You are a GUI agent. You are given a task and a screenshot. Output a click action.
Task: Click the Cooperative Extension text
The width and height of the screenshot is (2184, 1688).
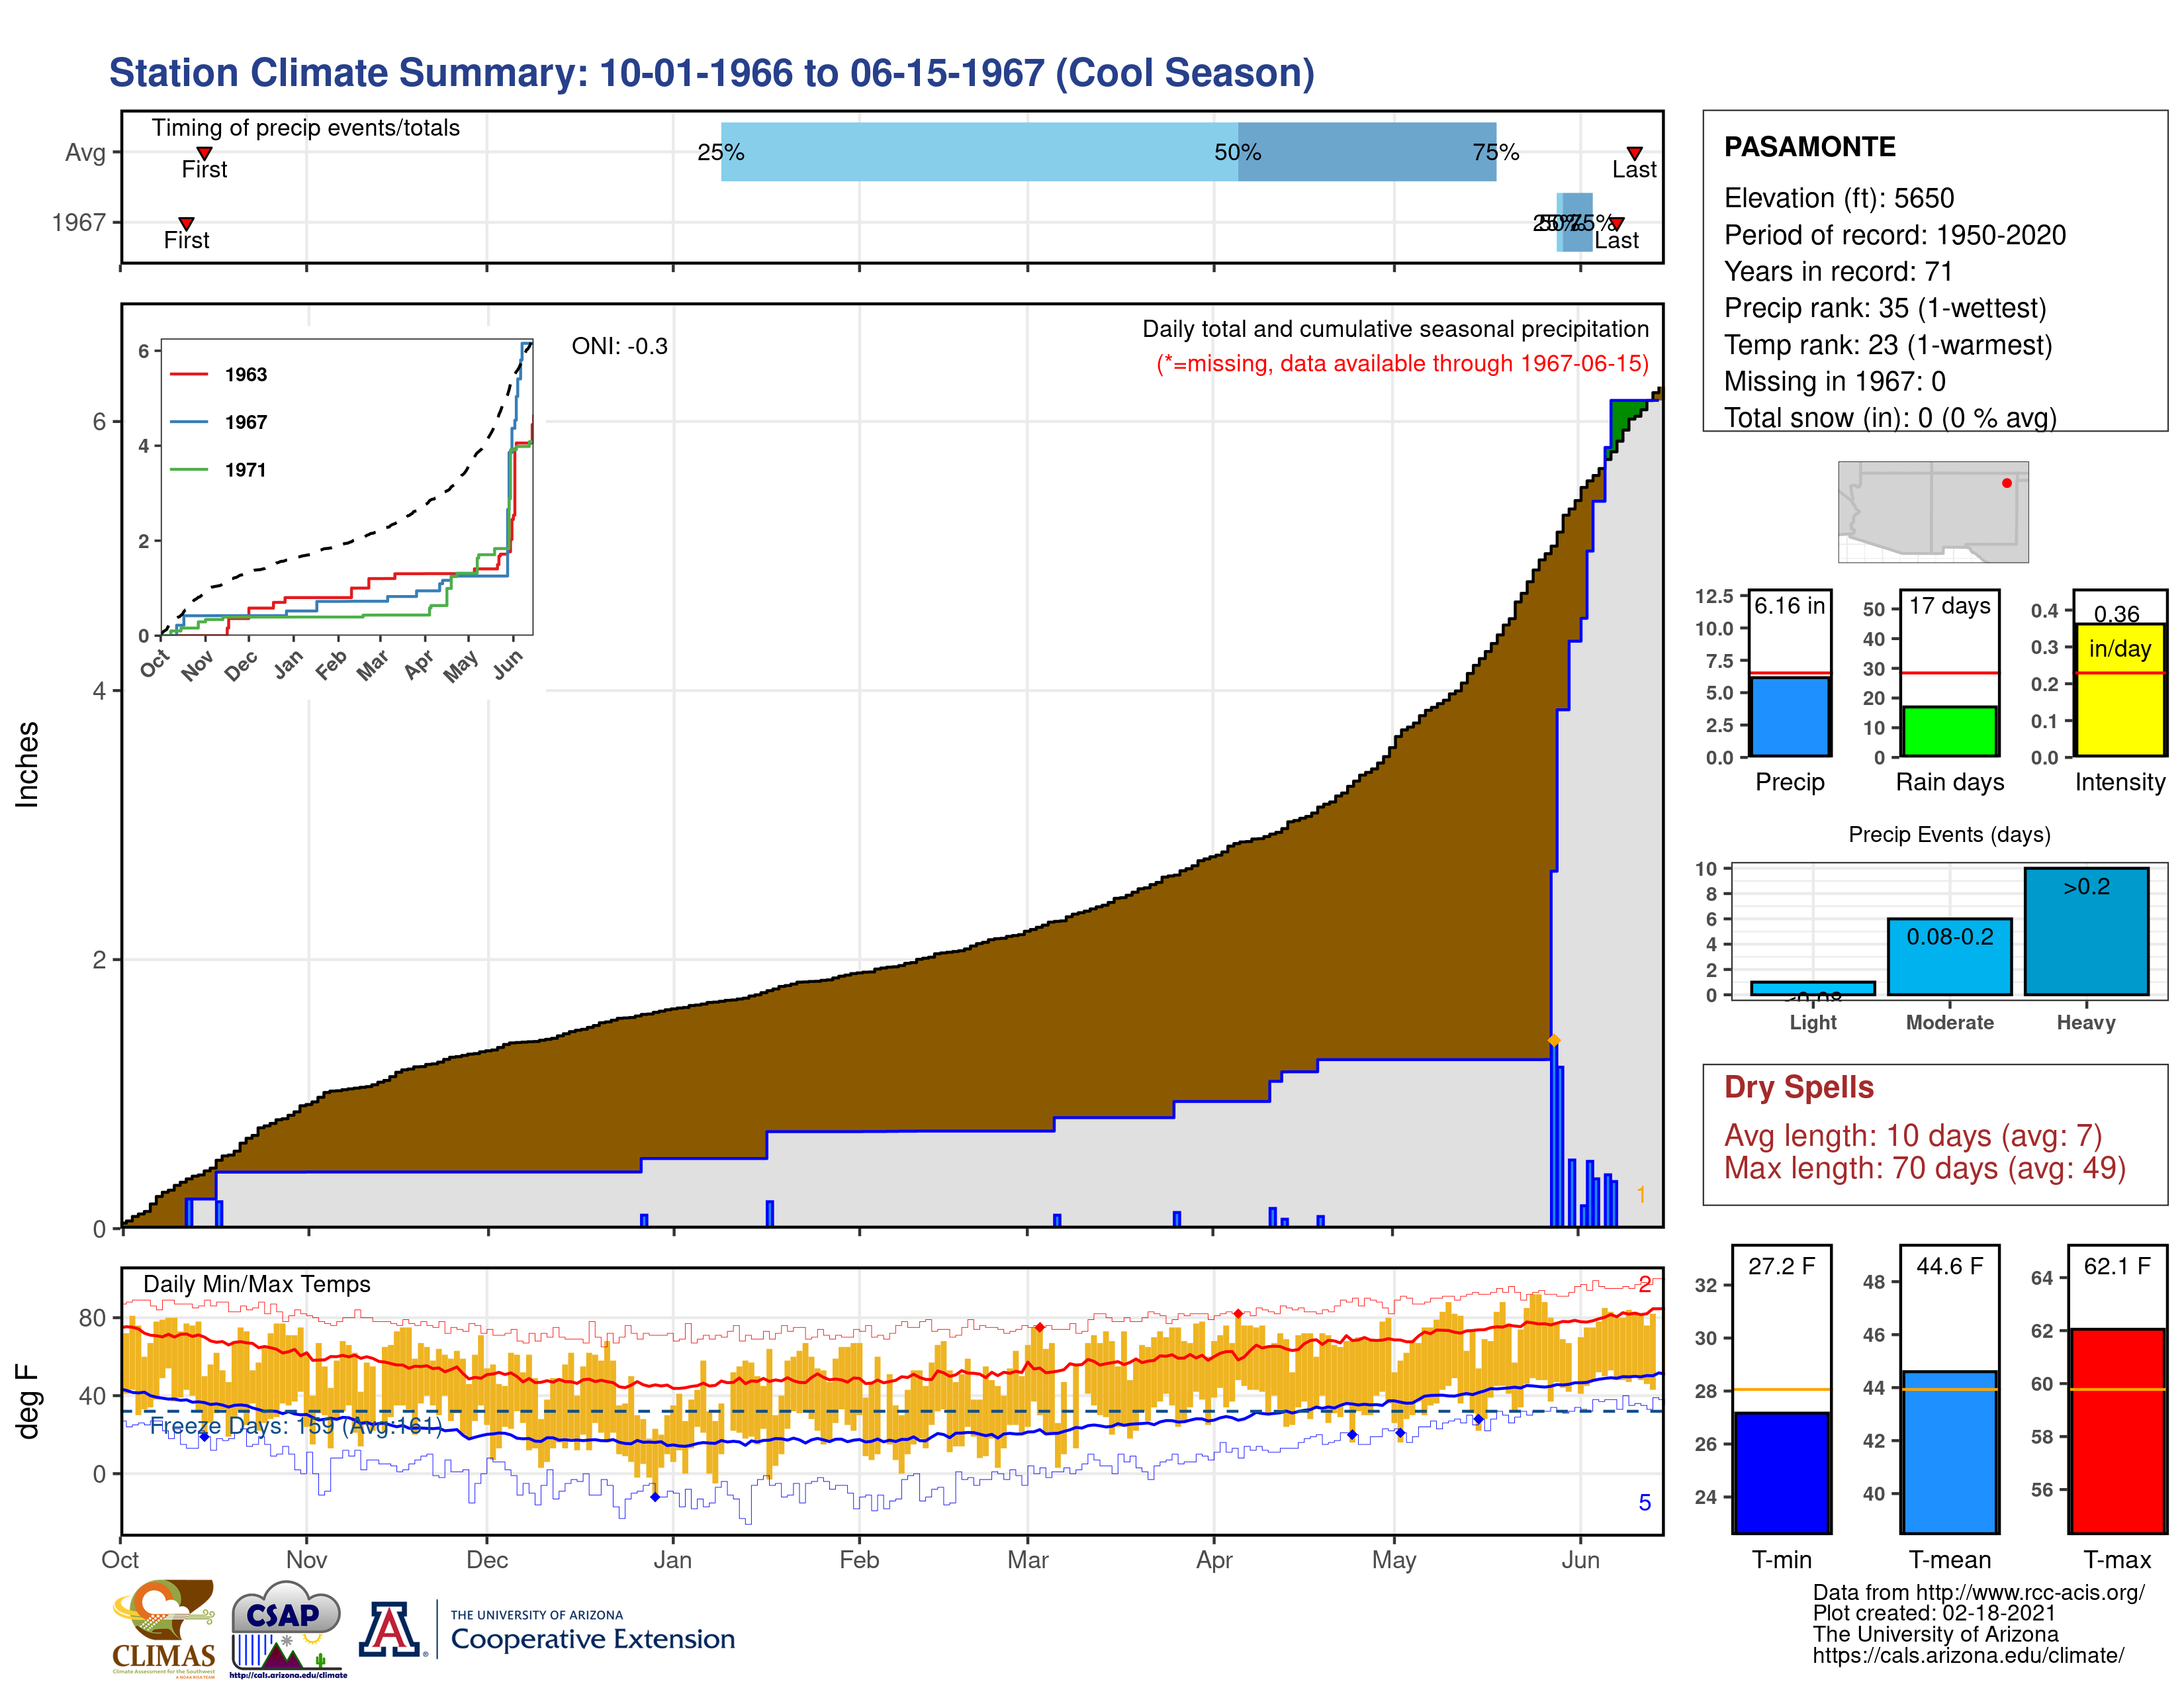tap(592, 1639)
